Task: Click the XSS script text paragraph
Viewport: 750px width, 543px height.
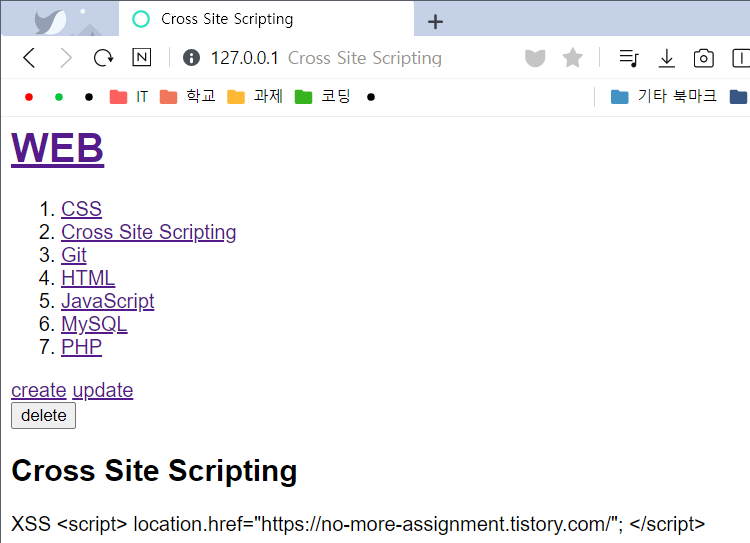Action: pyautogui.click(x=358, y=524)
